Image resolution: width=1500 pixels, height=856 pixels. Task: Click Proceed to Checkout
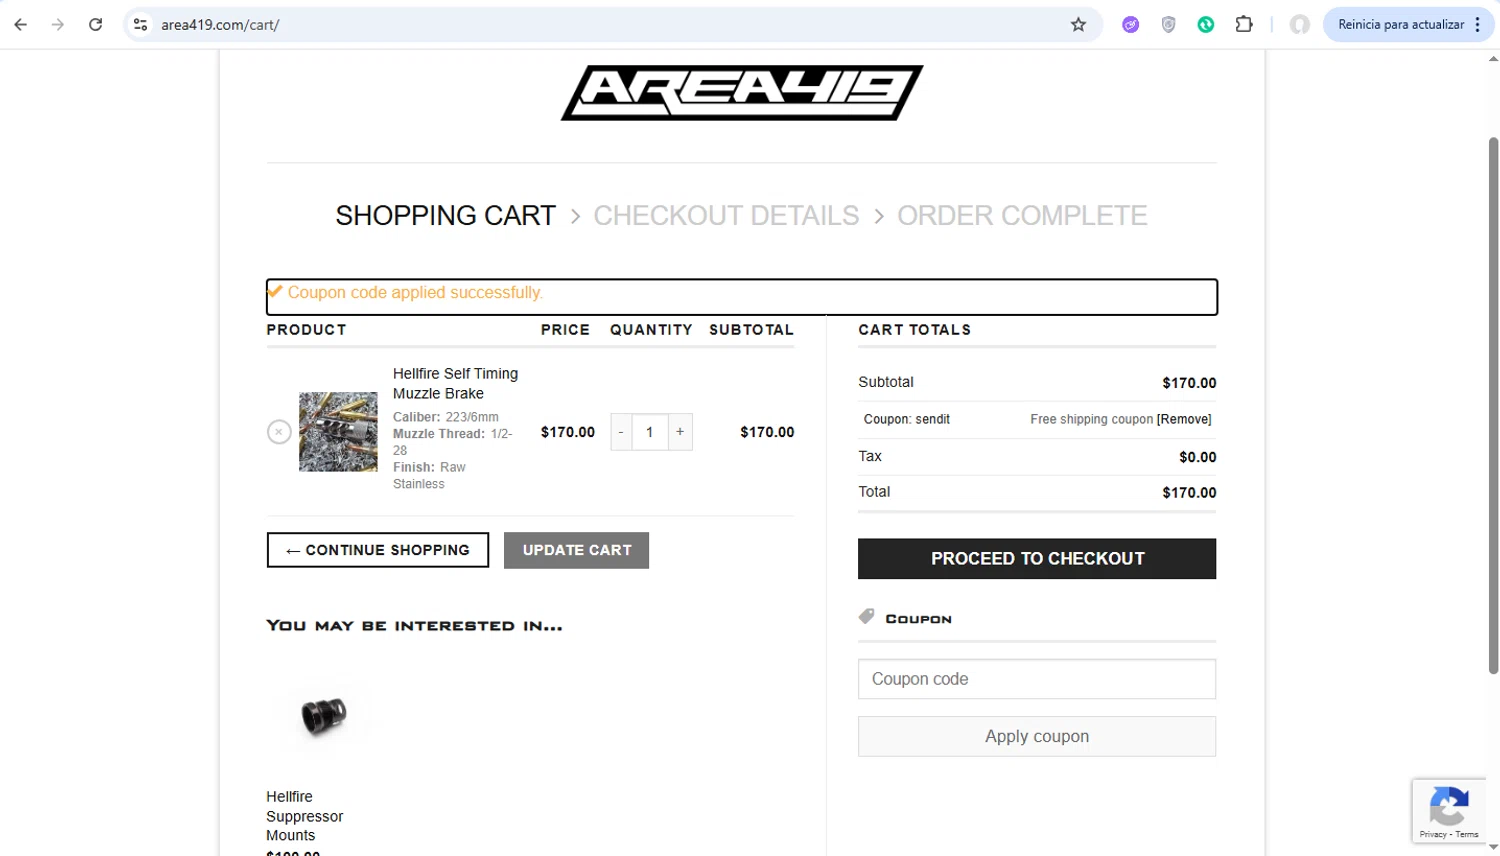click(1037, 559)
